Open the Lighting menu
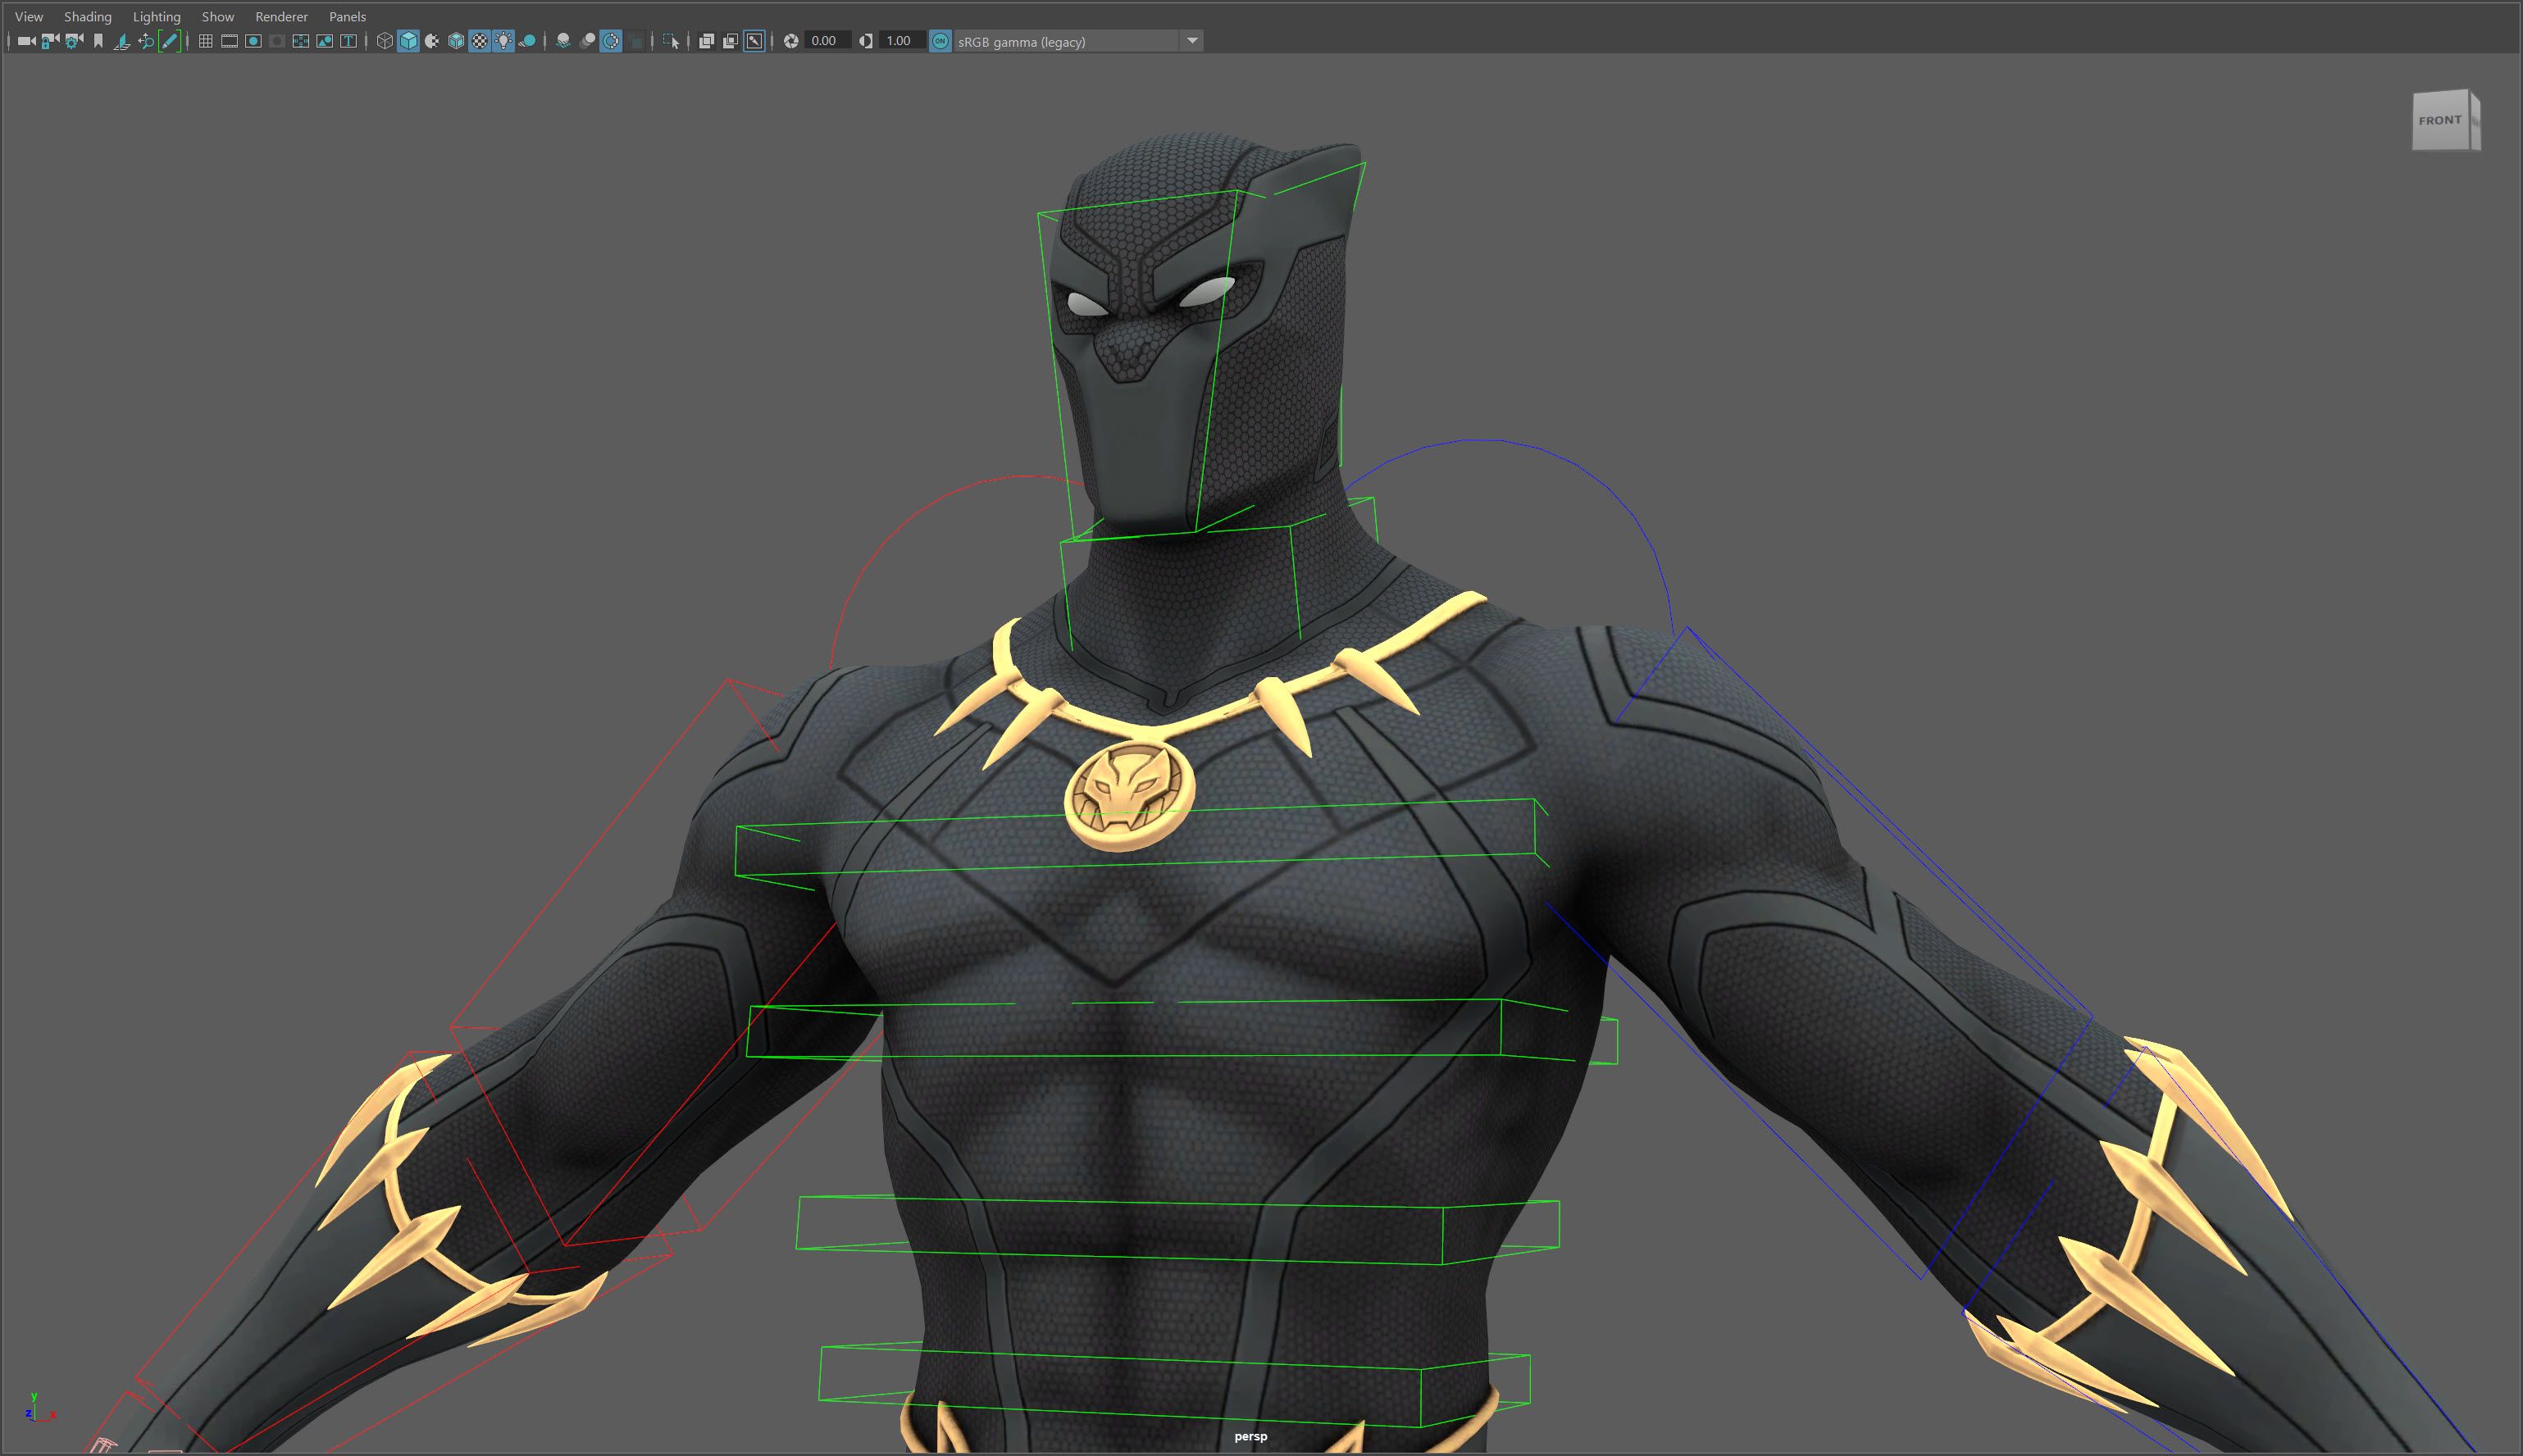The image size is (2523, 1456). pos(157,16)
